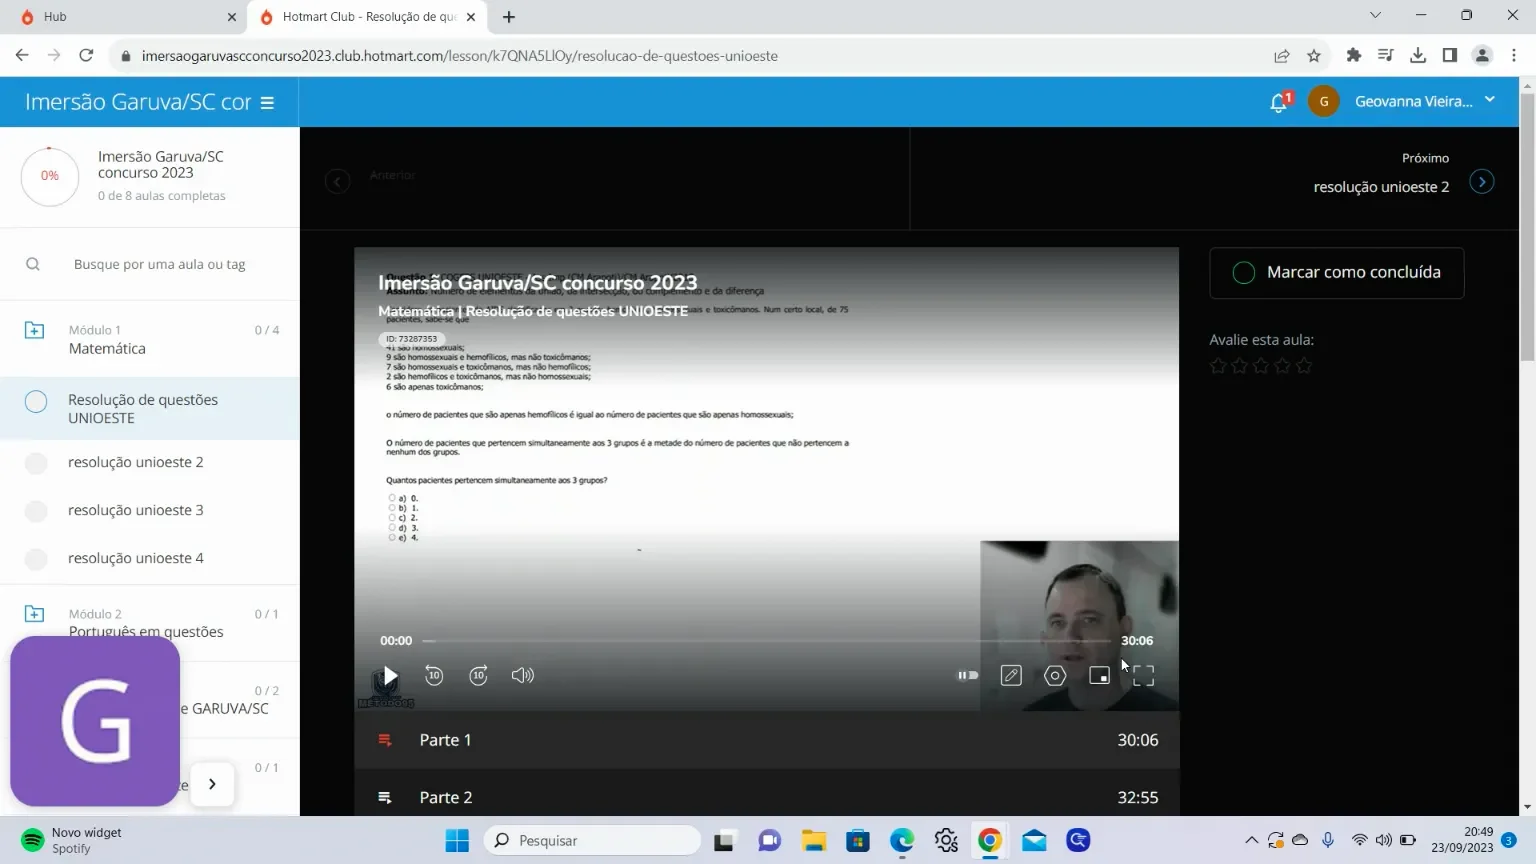The height and width of the screenshot is (864, 1536).
Task: Open the video notes pencil icon
Action: coord(1011,676)
